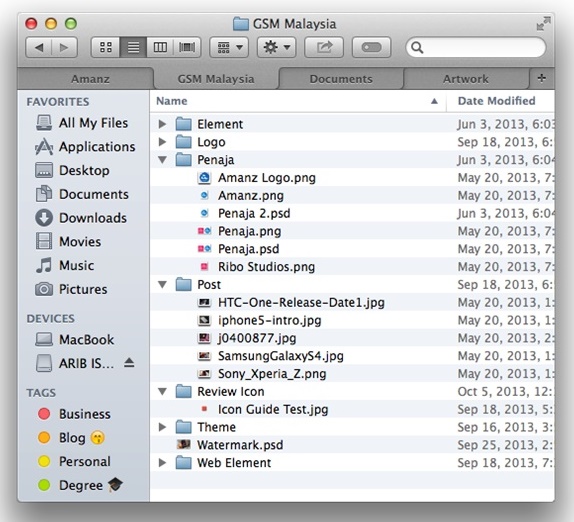Click the Watermark.psd thumbnail icon
The image size is (574, 522).
(183, 445)
